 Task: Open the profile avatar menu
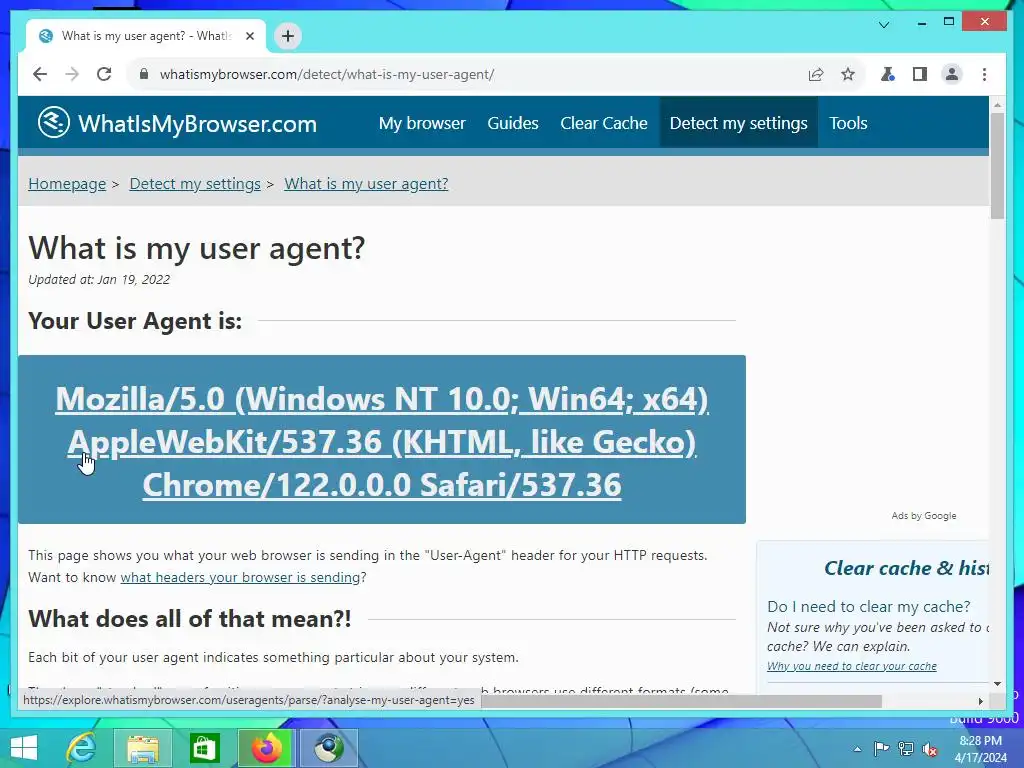pyautogui.click(x=952, y=74)
